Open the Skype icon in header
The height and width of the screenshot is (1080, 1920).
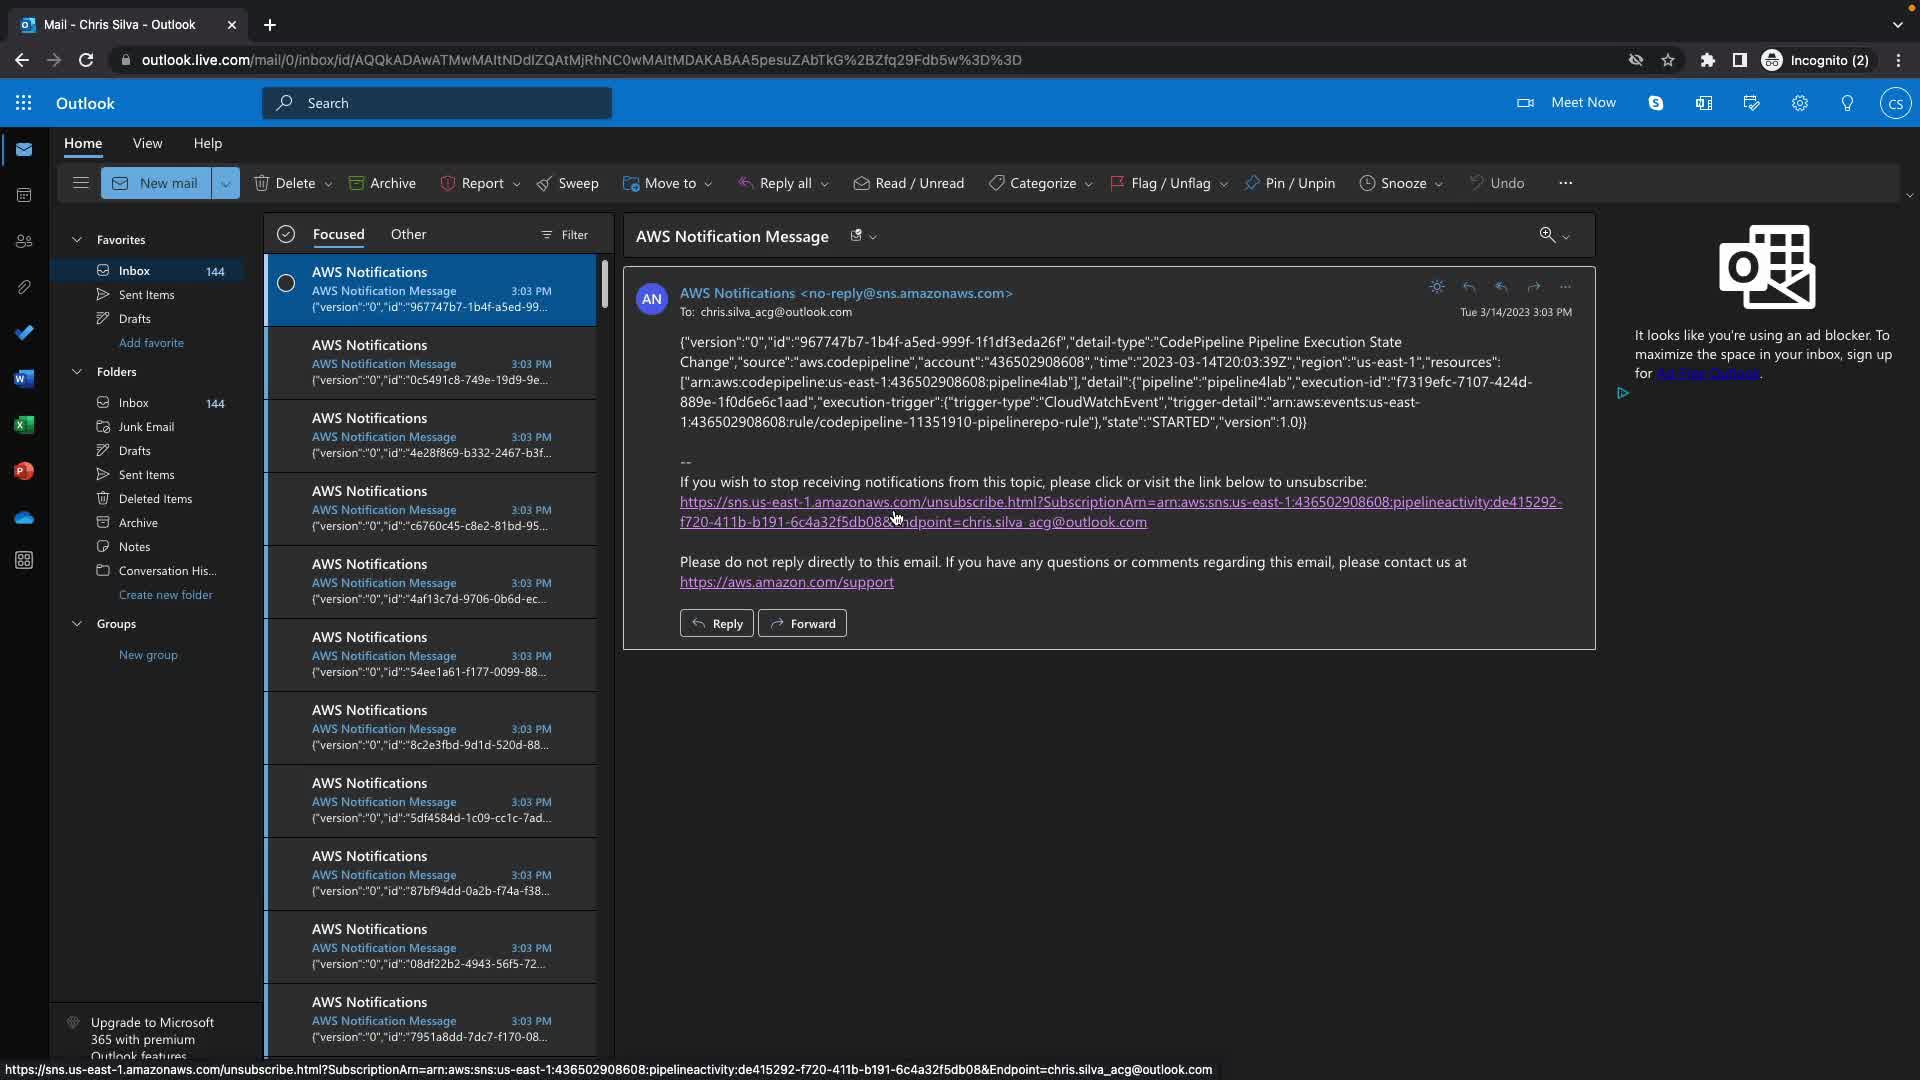tap(1655, 103)
